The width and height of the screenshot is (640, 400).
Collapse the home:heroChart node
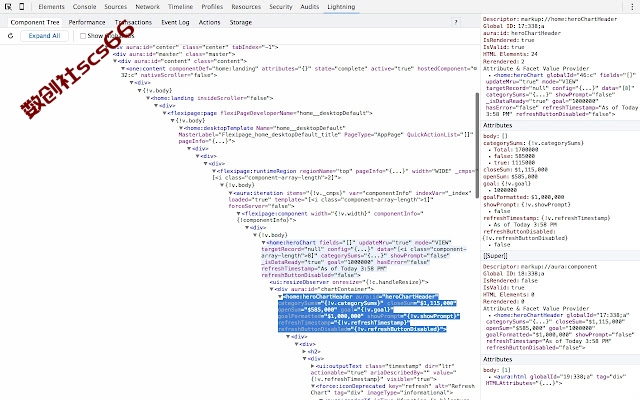coord(263,243)
